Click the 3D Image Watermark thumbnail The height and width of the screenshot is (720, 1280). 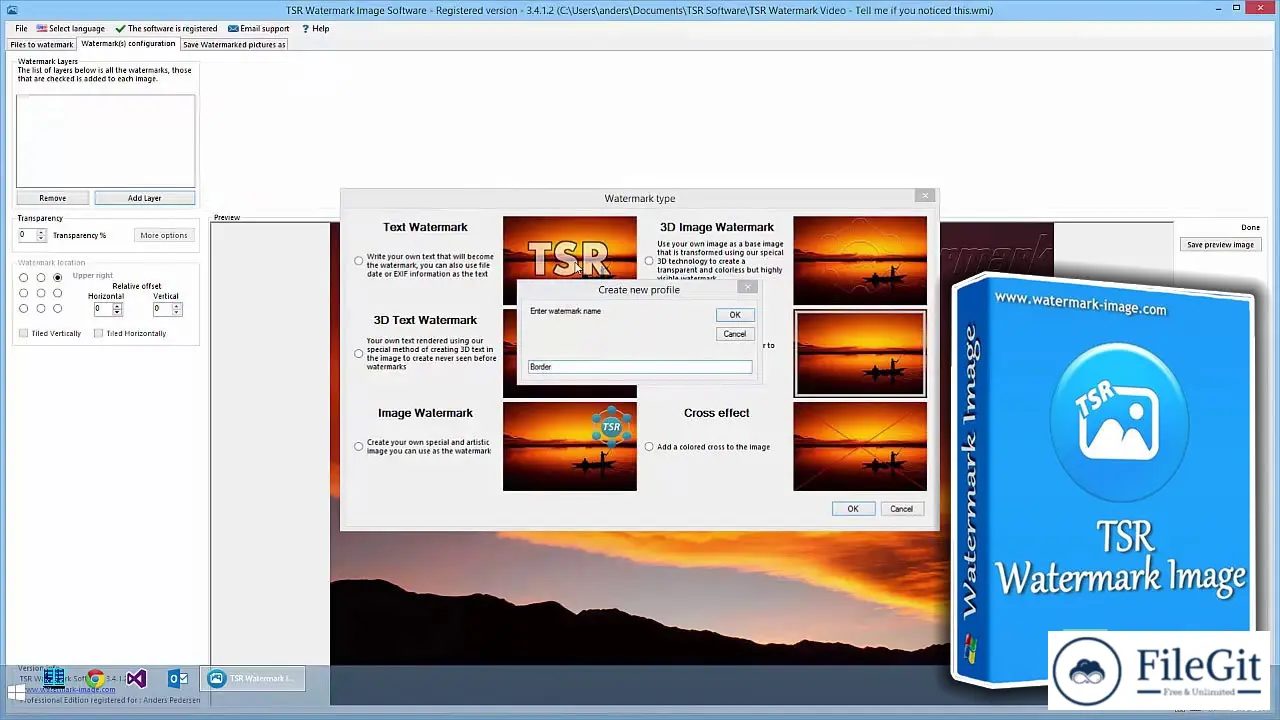860,260
